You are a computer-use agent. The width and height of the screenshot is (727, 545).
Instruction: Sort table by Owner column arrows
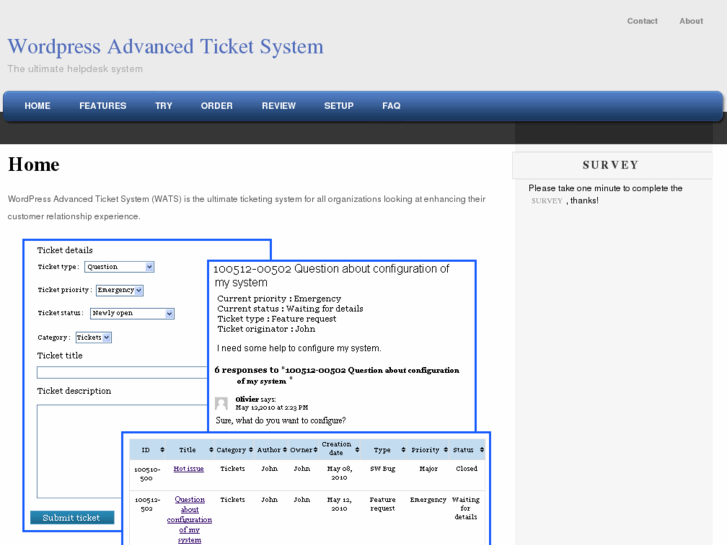point(315,450)
